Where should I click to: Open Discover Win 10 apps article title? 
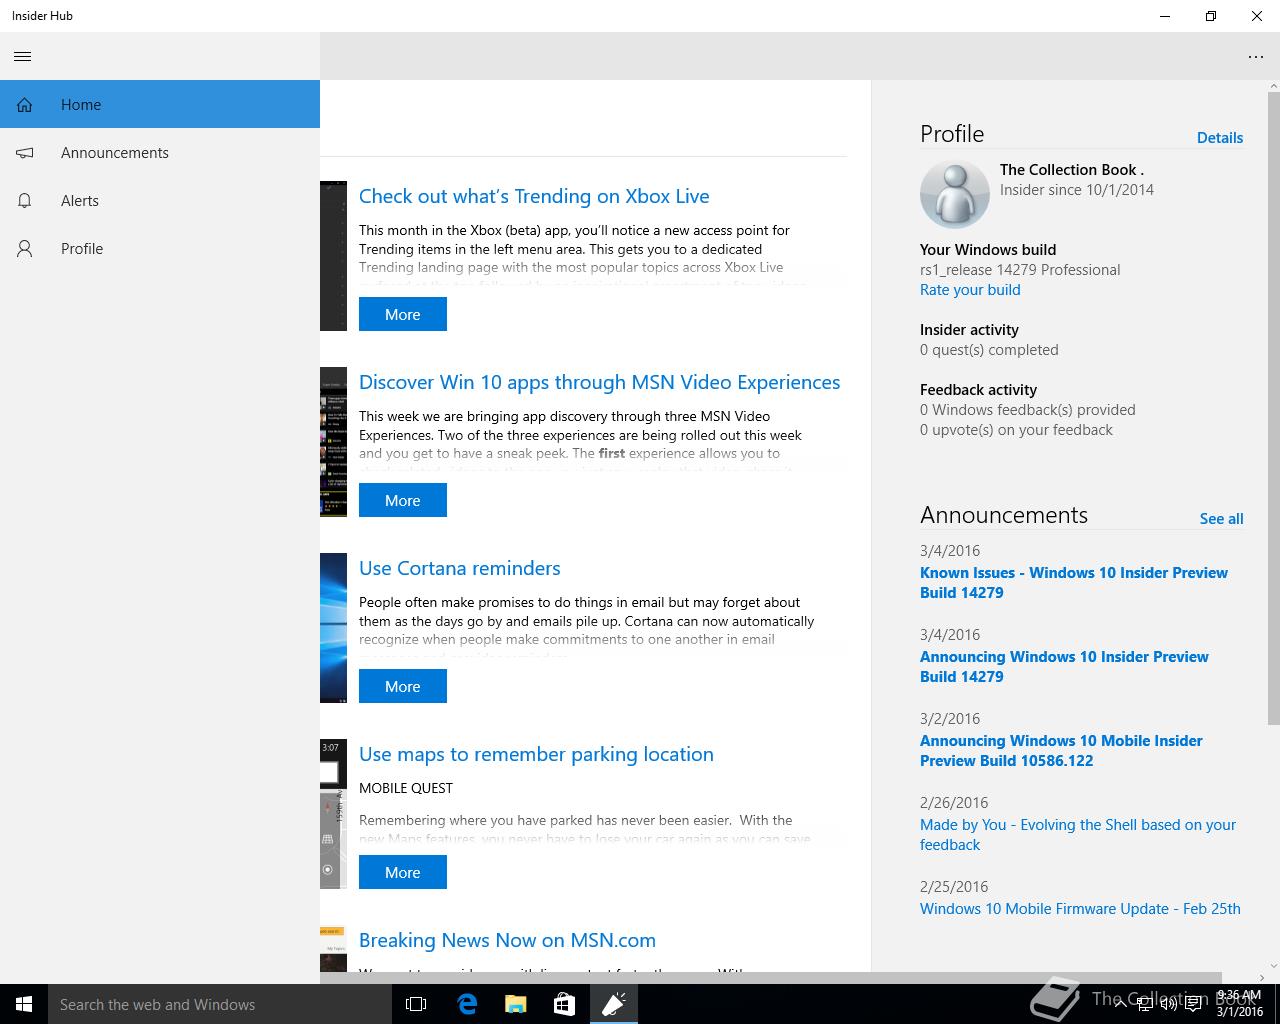[x=599, y=382]
